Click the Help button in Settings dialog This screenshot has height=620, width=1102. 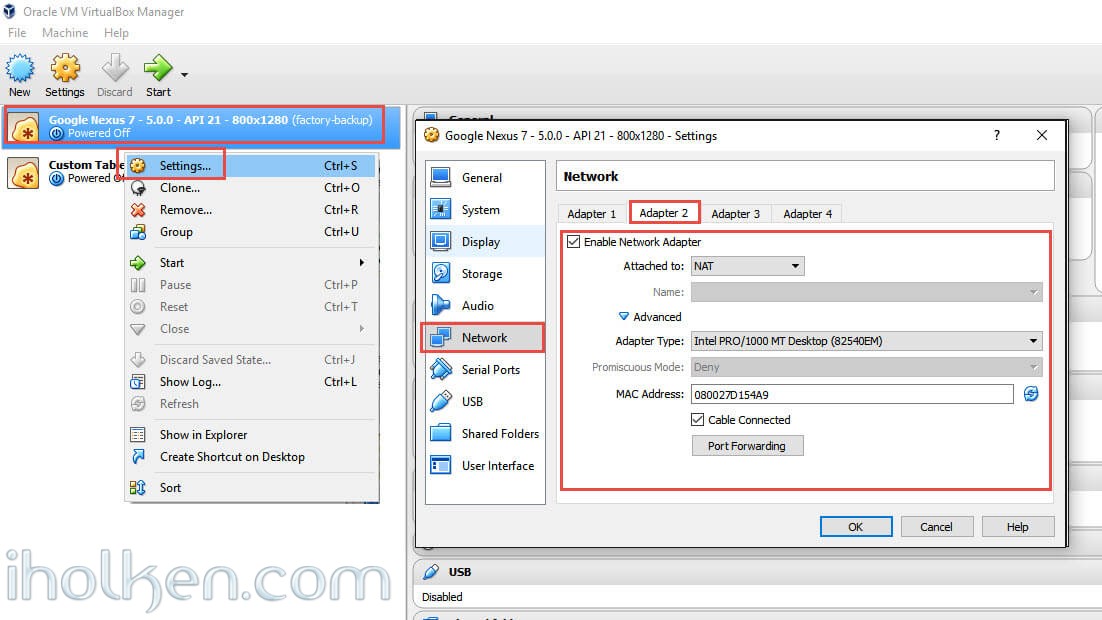pos(1018,527)
